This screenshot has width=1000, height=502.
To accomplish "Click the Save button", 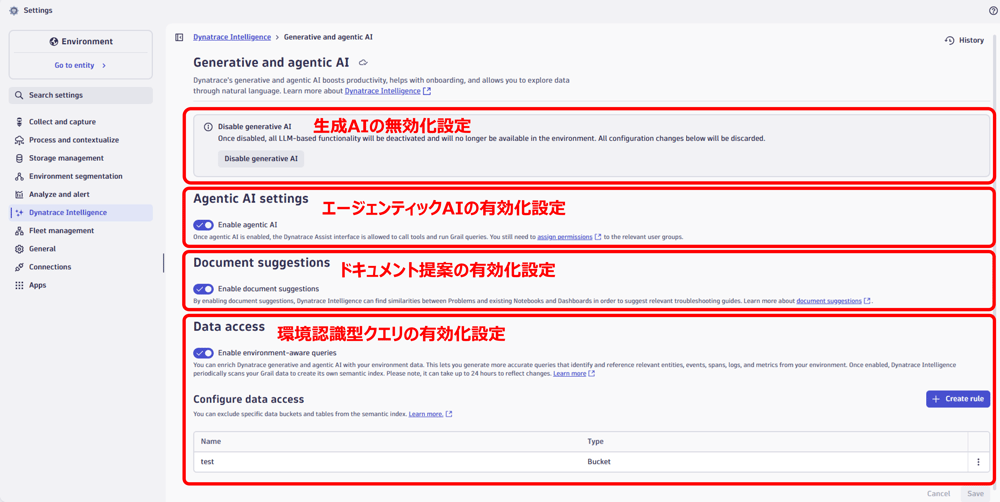I will point(975,494).
